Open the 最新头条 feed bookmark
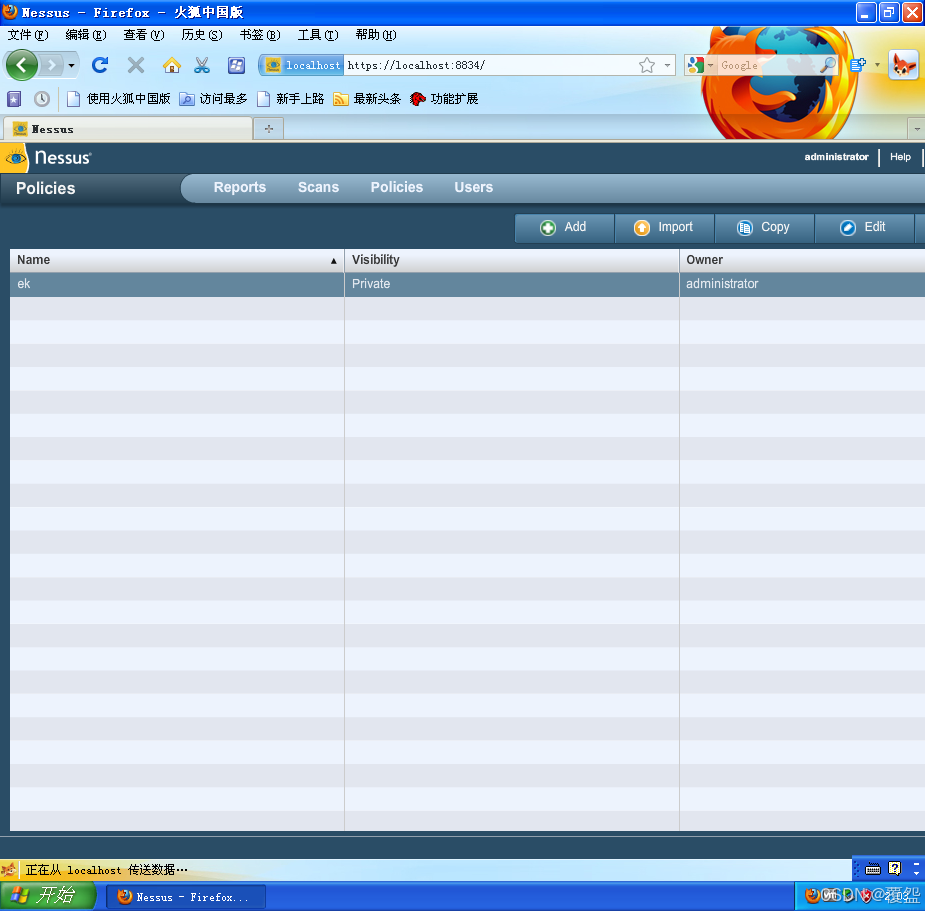925x911 pixels. click(368, 99)
